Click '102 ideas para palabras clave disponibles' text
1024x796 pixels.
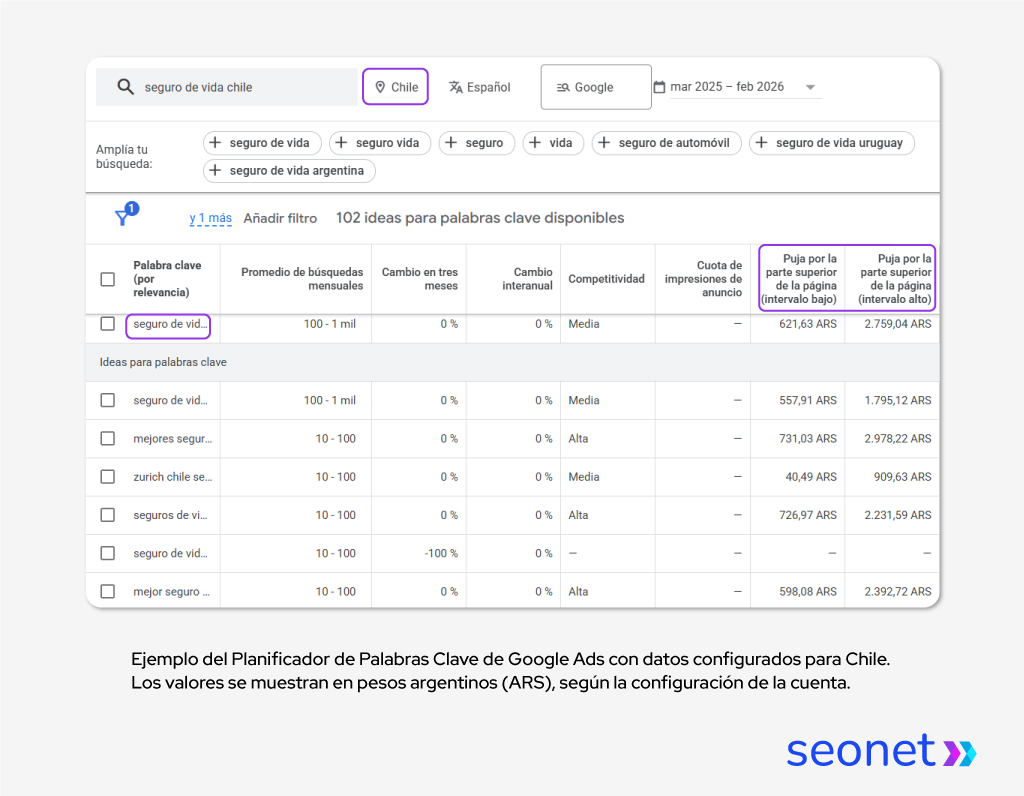[480, 218]
